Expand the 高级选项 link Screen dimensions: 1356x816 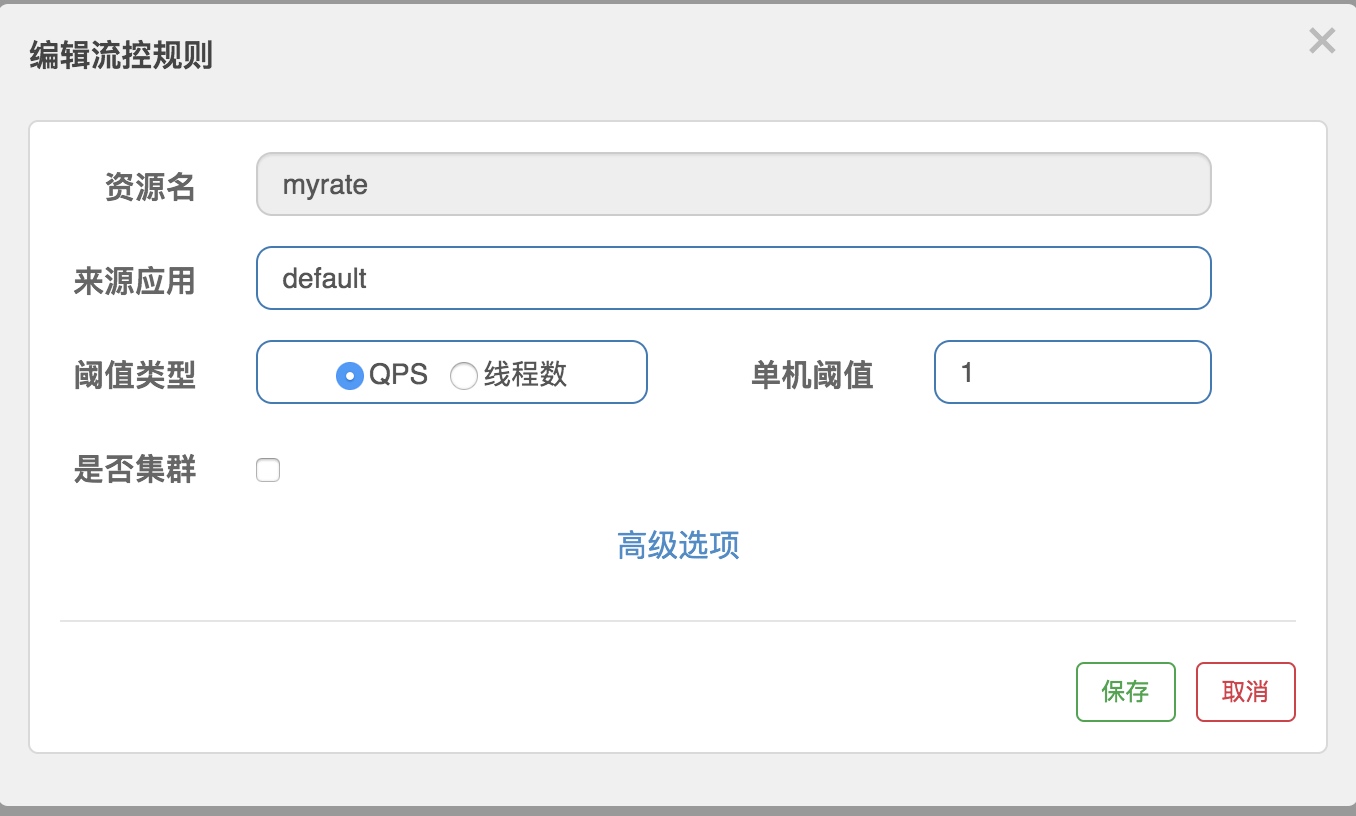(679, 545)
